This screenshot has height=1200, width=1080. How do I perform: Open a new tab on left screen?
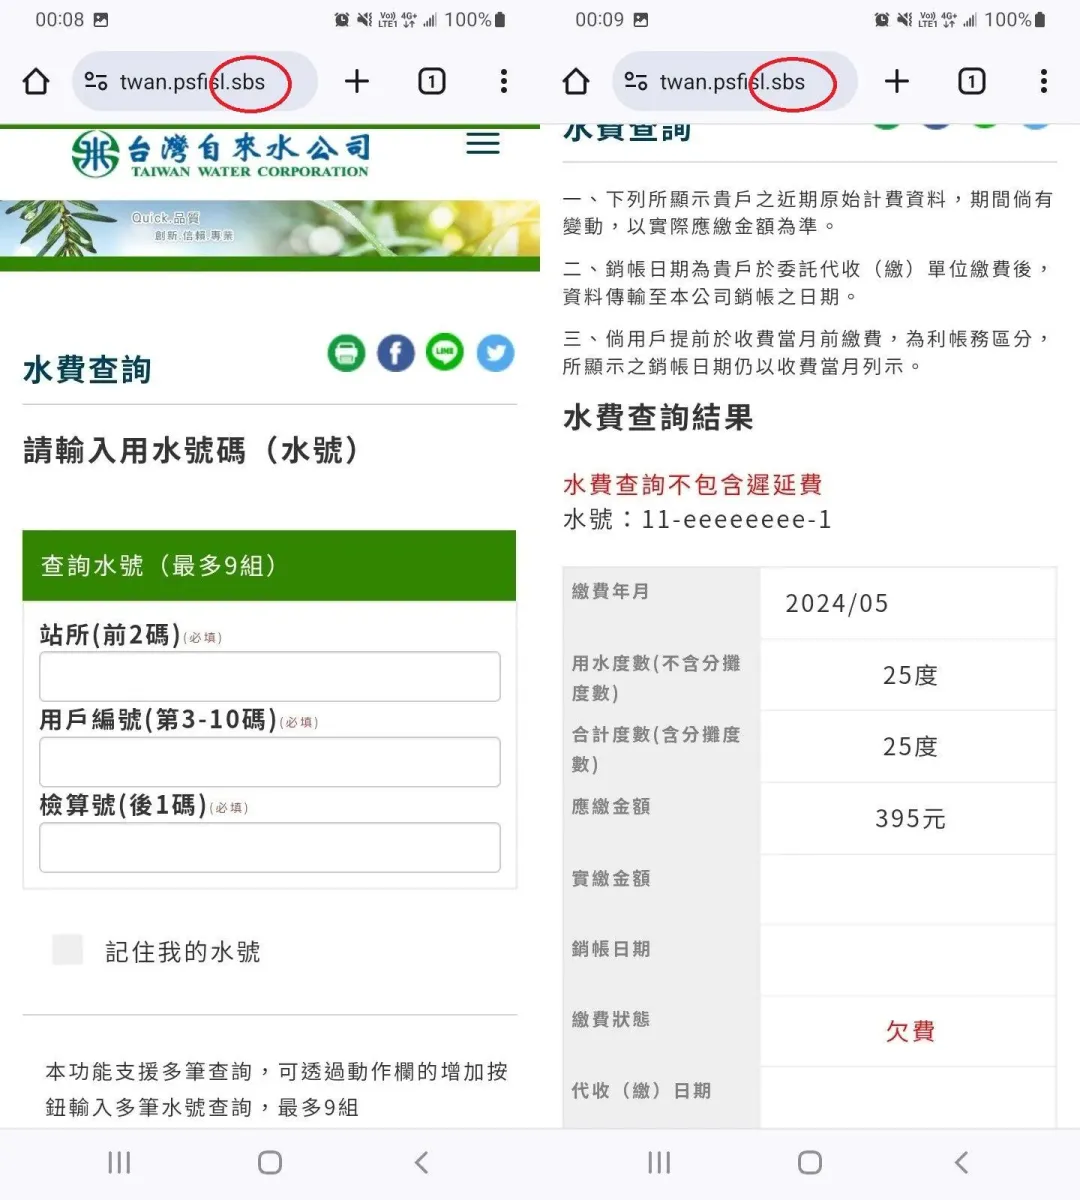(x=357, y=81)
